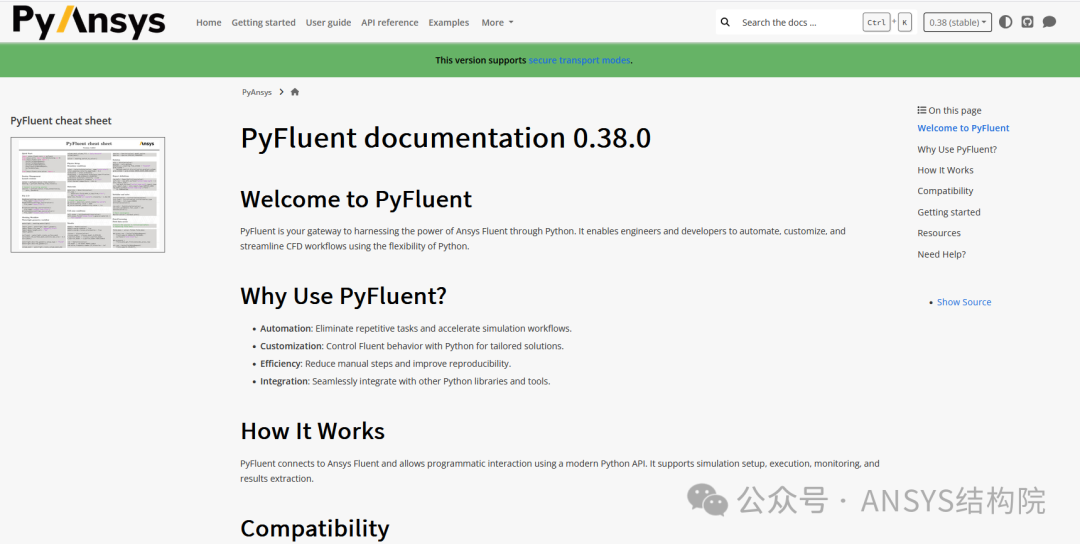Click the search magnifier icon
Screen dimensions: 1080x544
tap(725, 22)
